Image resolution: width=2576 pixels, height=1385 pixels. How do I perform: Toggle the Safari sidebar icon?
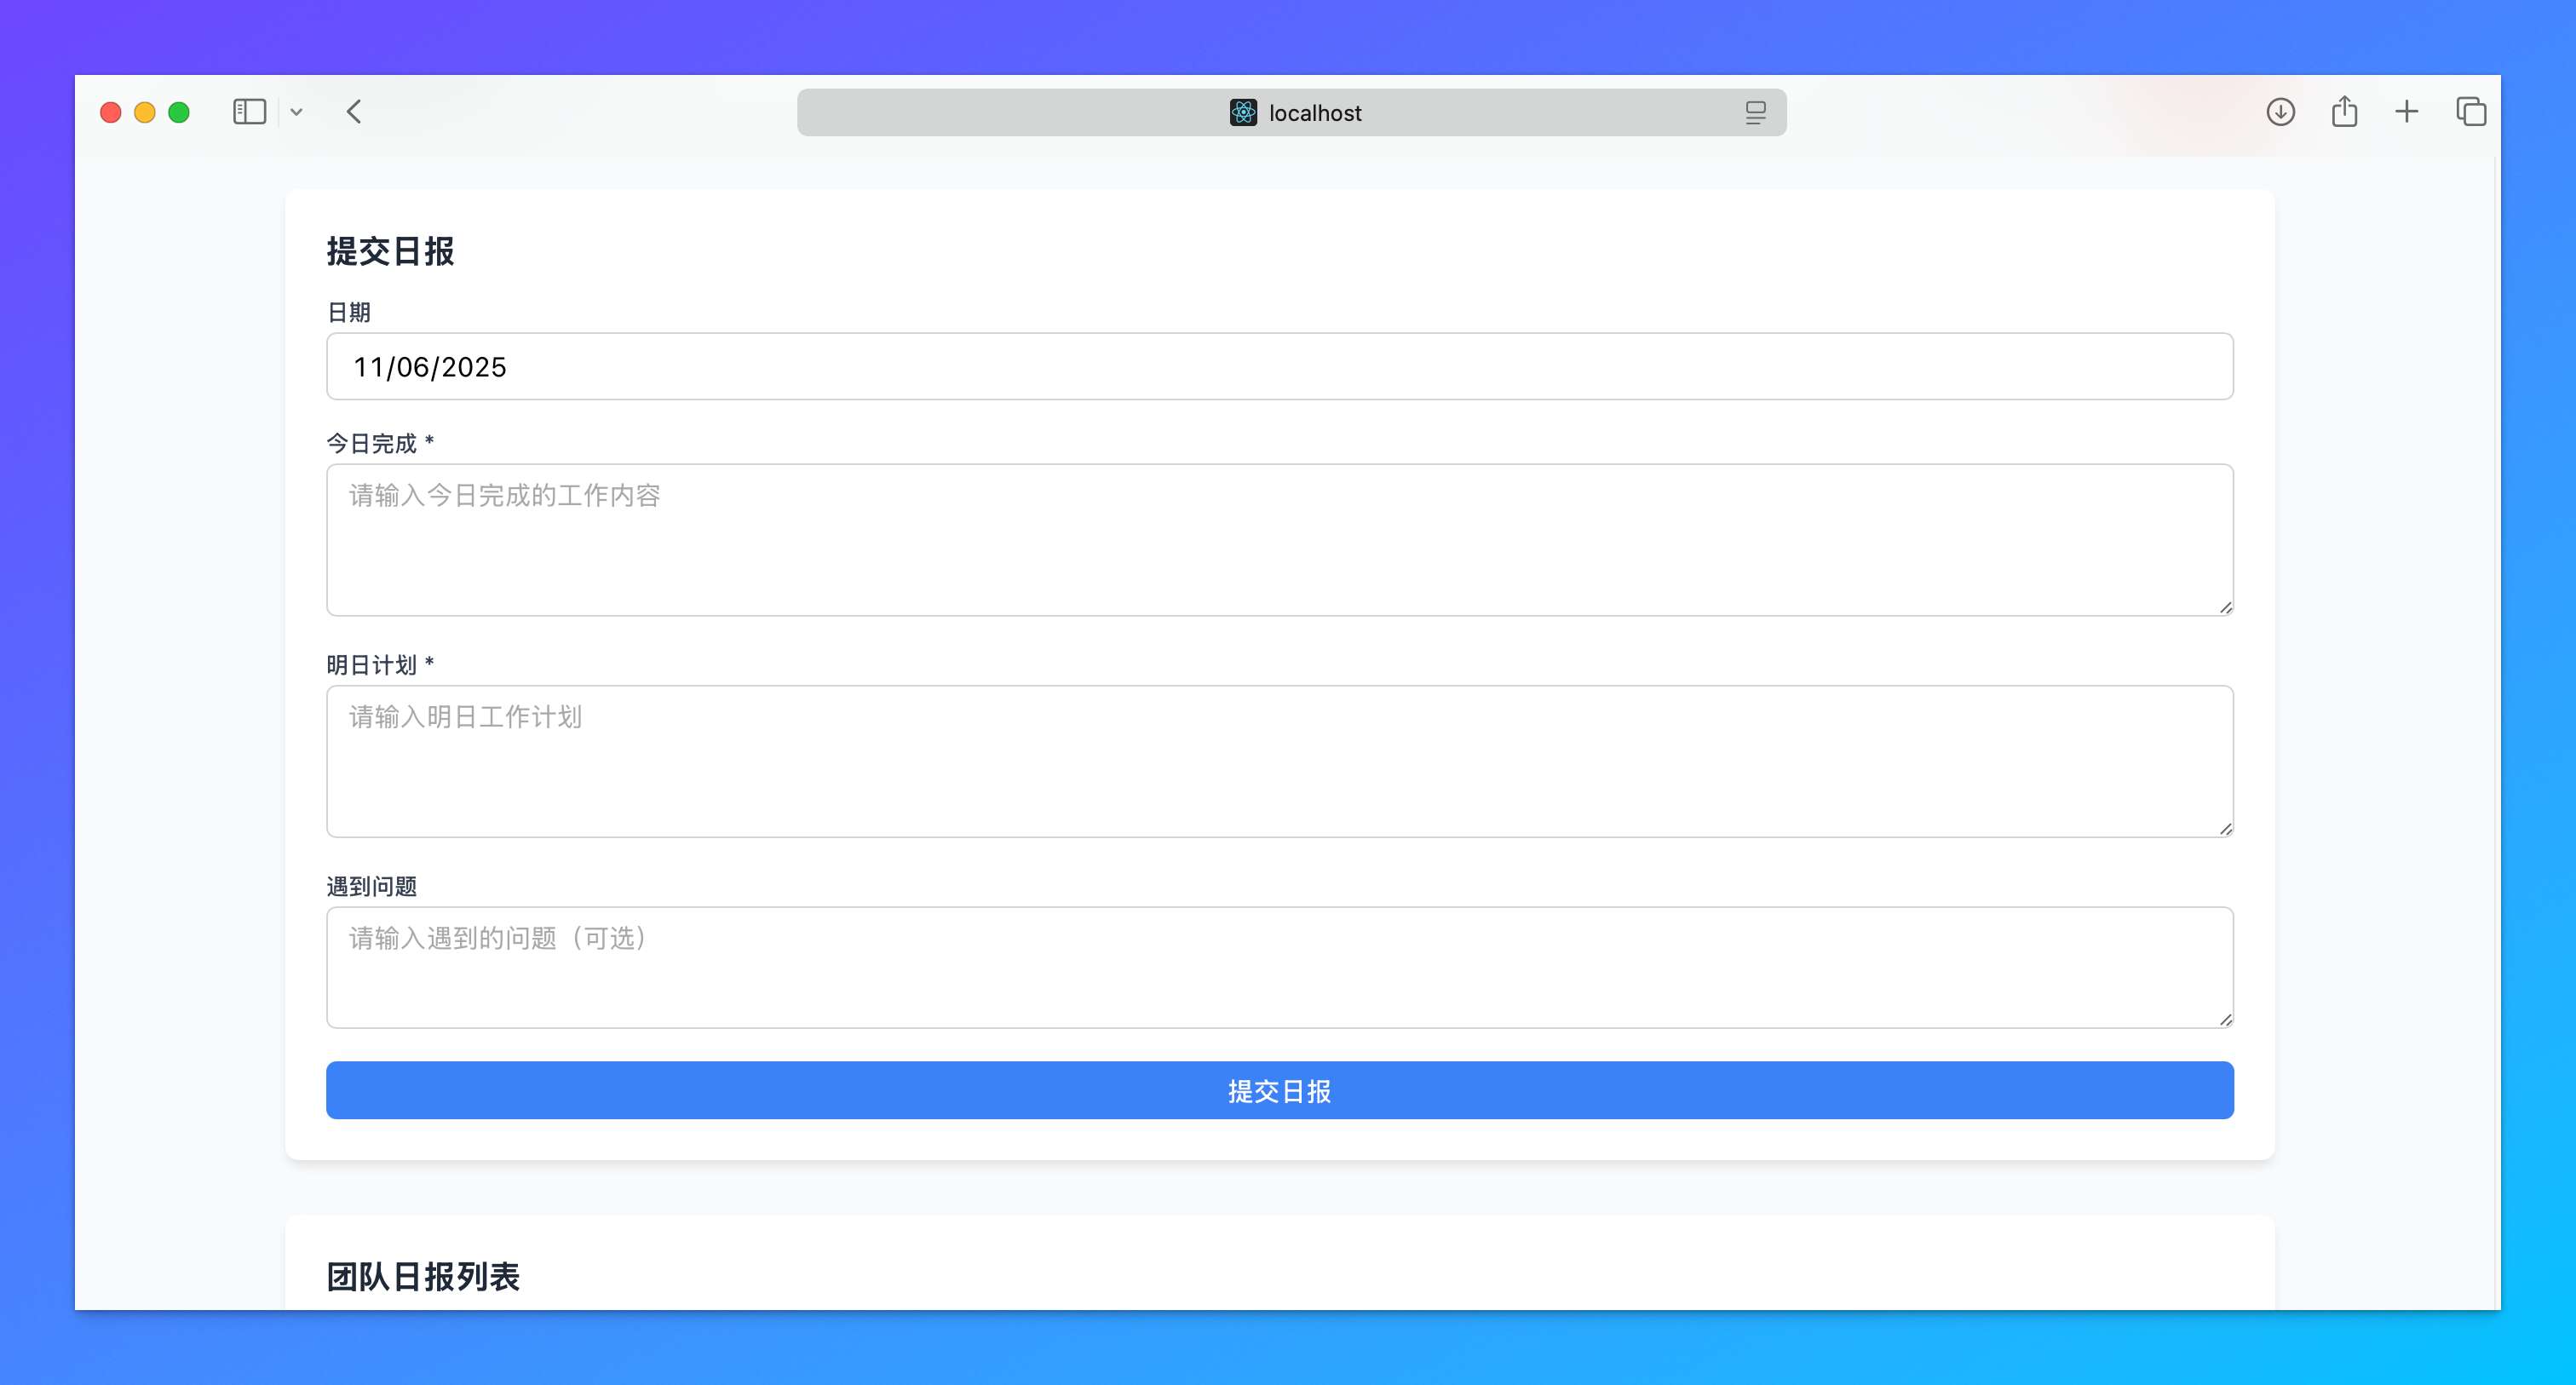[249, 112]
